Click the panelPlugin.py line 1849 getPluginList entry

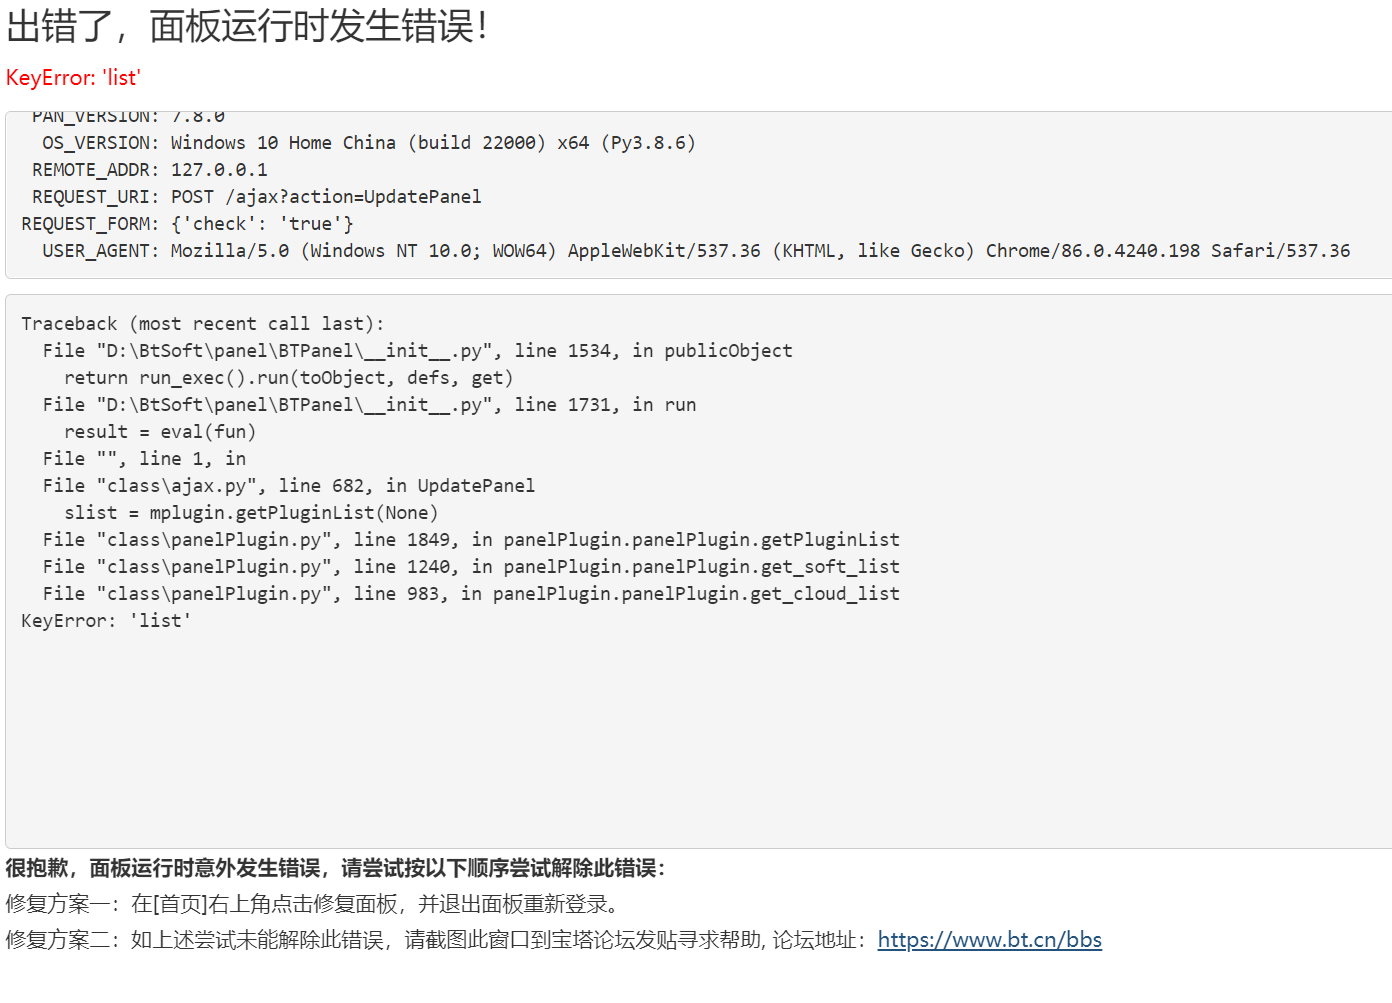pos(471,540)
